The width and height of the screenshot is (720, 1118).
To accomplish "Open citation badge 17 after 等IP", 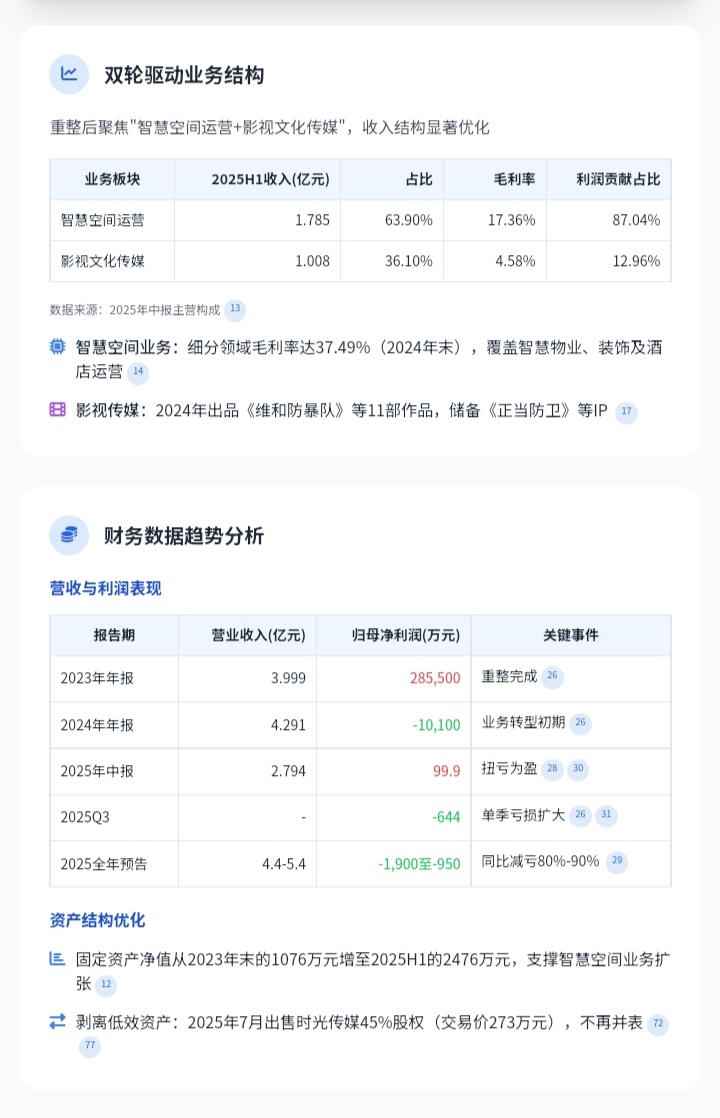I will [627, 411].
